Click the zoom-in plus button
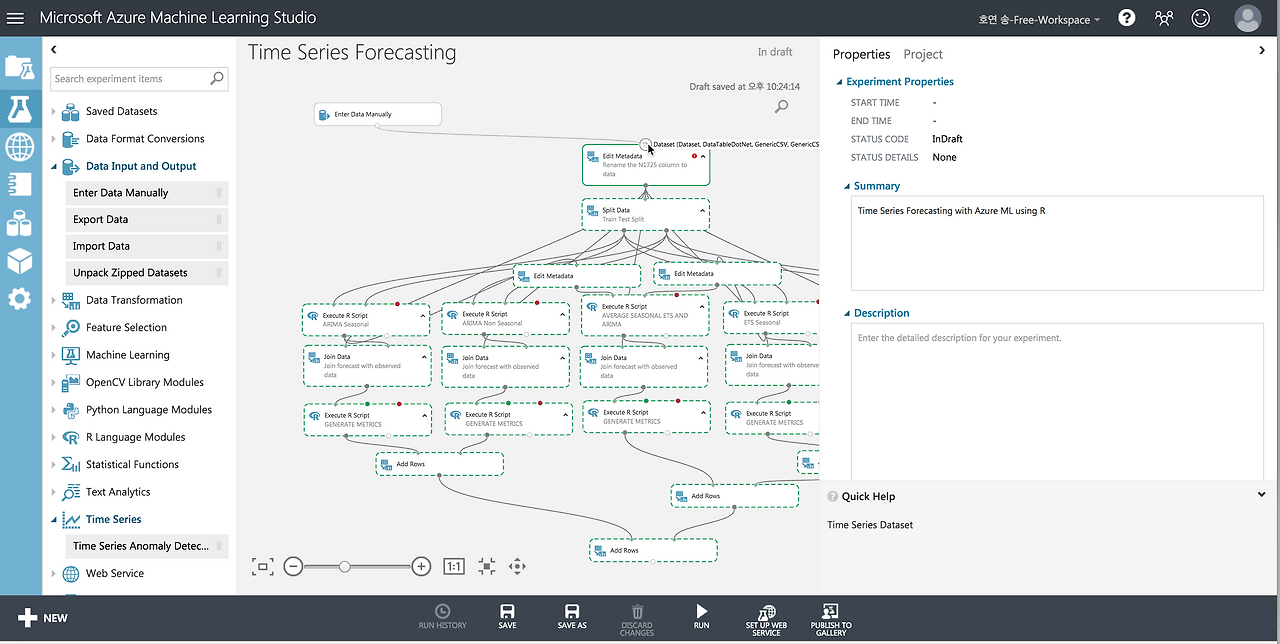 click(x=421, y=566)
